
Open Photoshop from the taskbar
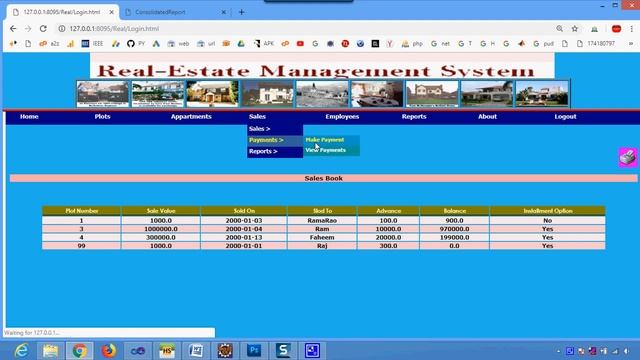pos(254,351)
